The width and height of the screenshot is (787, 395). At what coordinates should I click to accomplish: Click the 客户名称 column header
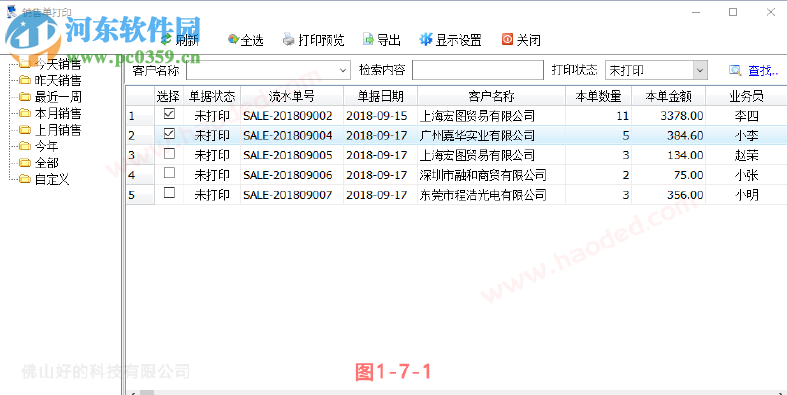491,96
